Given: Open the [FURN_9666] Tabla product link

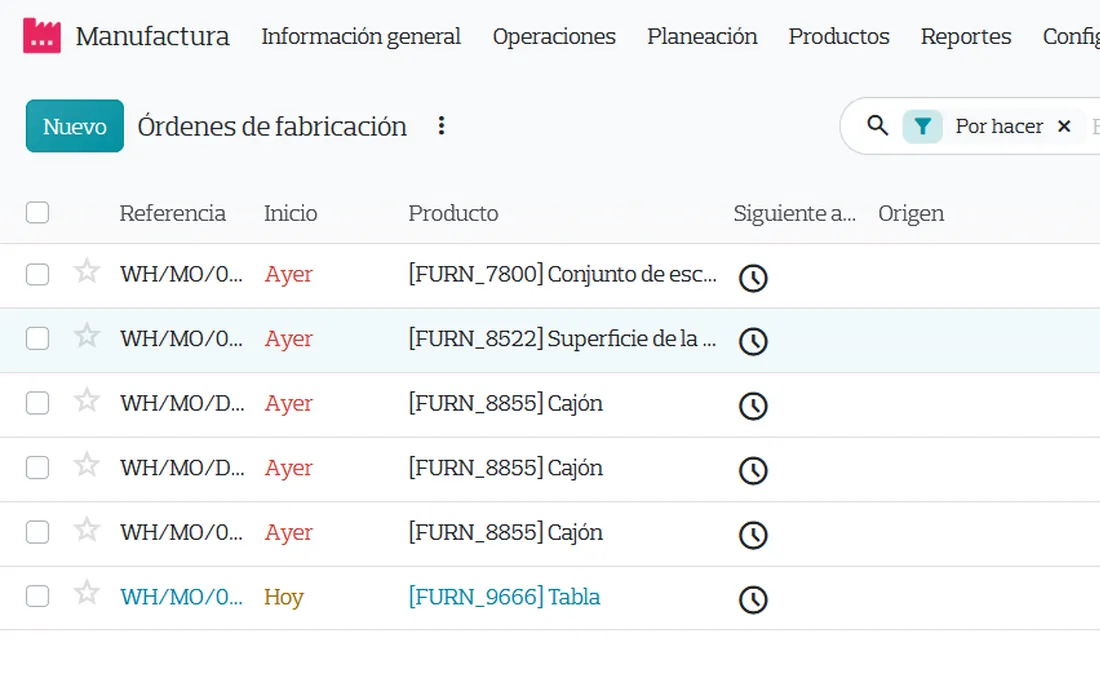Looking at the screenshot, I should pyautogui.click(x=504, y=597).
